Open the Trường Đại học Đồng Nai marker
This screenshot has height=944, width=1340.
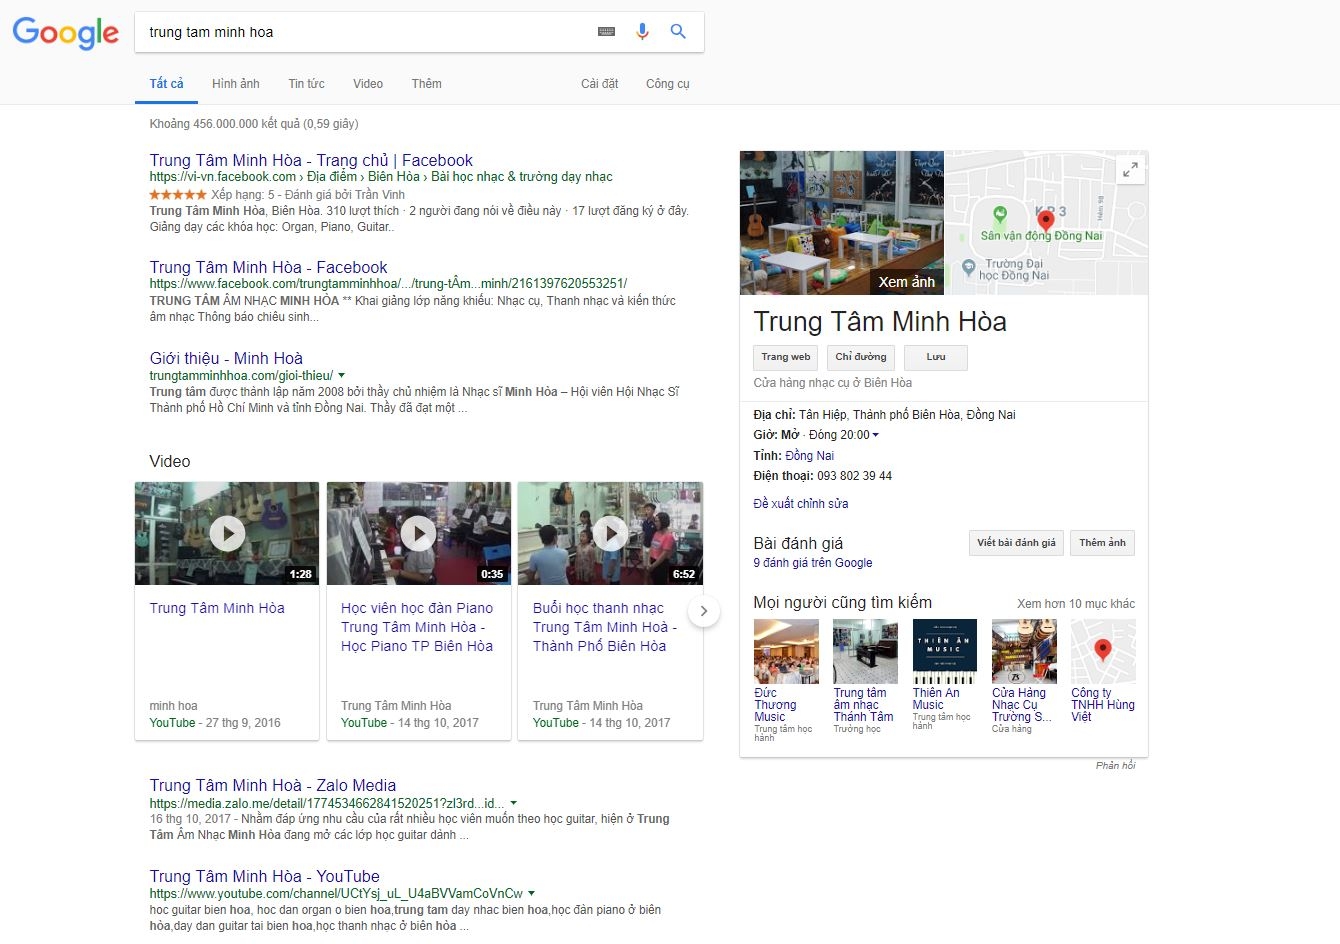(968, 267)
